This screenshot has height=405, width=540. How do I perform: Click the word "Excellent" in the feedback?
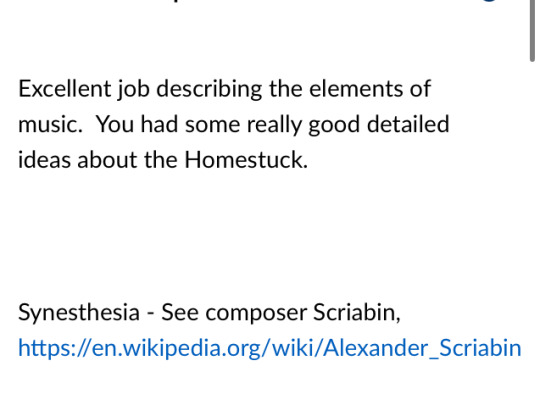pos(65,89)
